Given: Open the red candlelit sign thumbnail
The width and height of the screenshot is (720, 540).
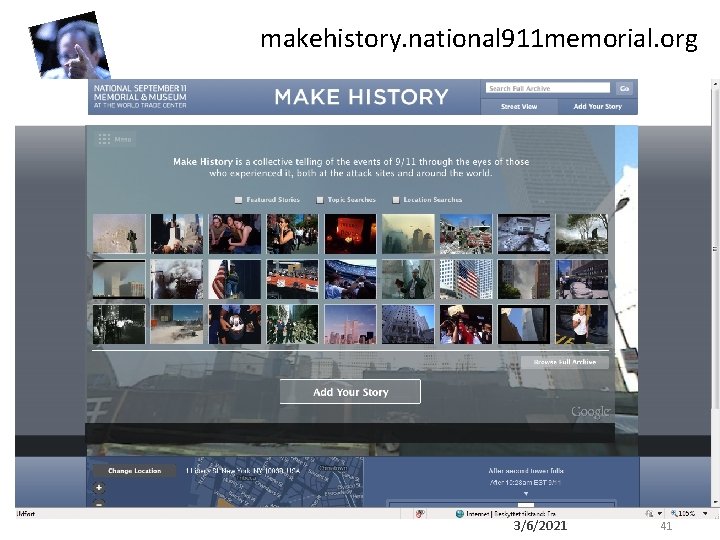Looking at the screenshot, I should click(x=350, y=234).
